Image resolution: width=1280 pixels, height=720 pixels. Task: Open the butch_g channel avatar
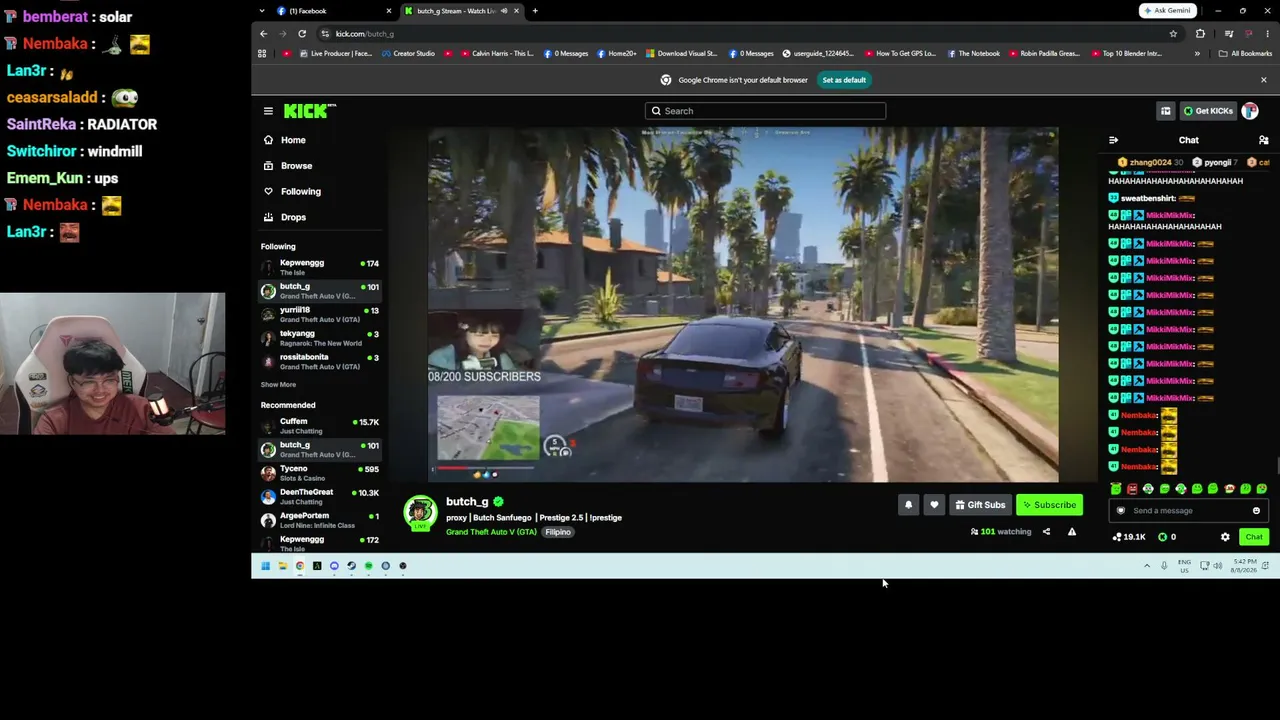(x=420, y=512)
